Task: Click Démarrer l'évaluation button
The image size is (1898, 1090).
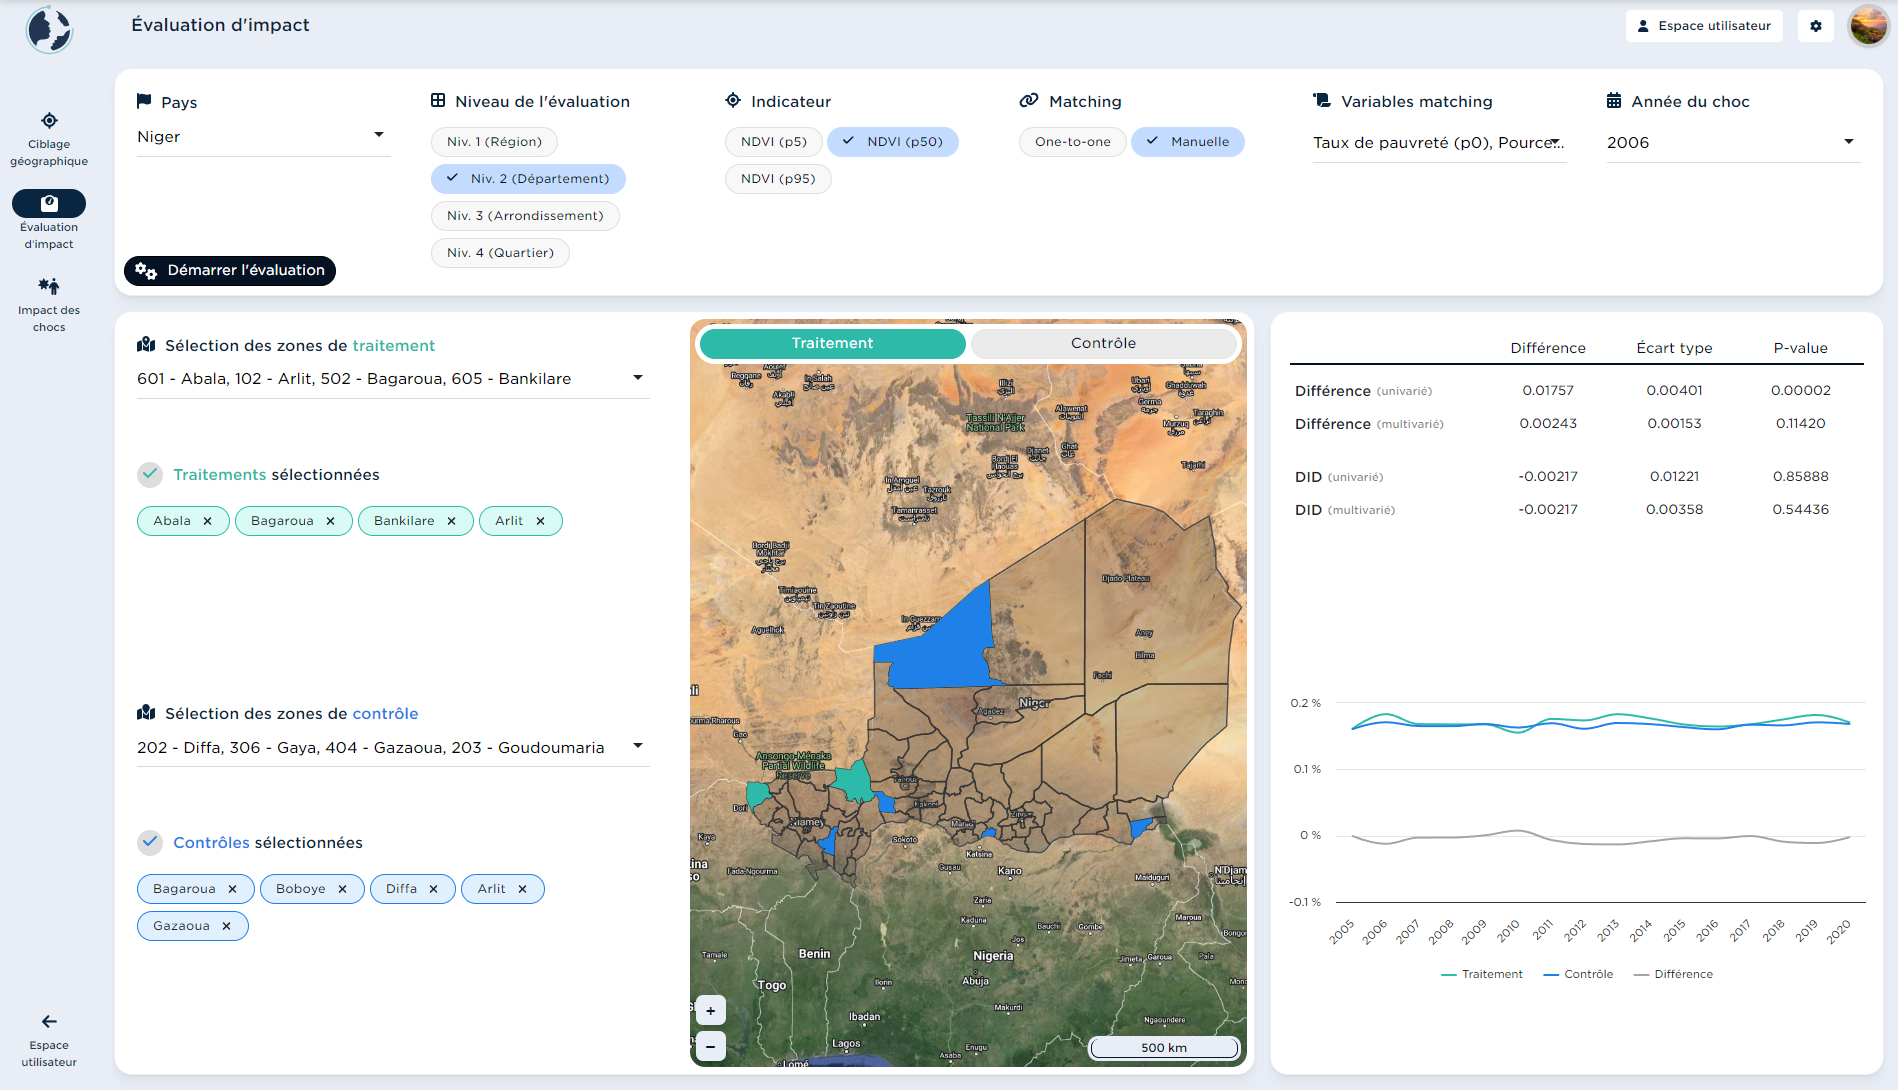Action: click(x=230, y=270)
